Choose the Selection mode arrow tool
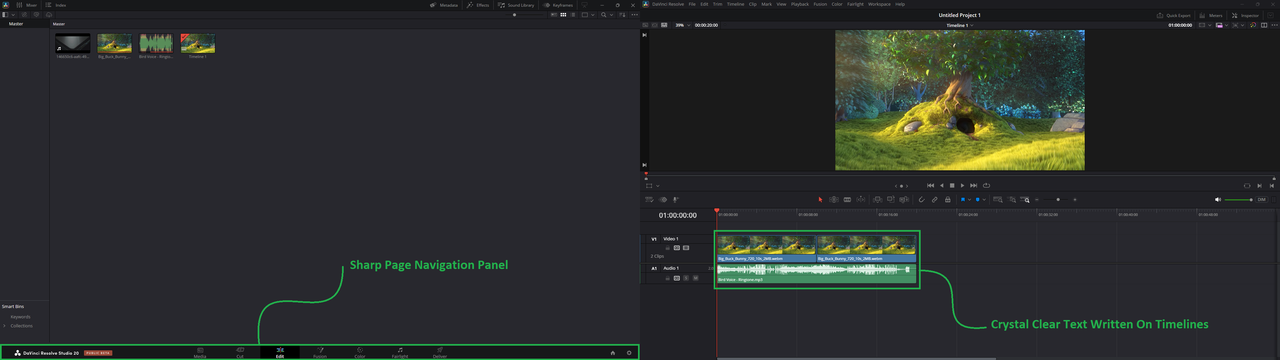The image size is (1280, 360). (x=820, y=199)
